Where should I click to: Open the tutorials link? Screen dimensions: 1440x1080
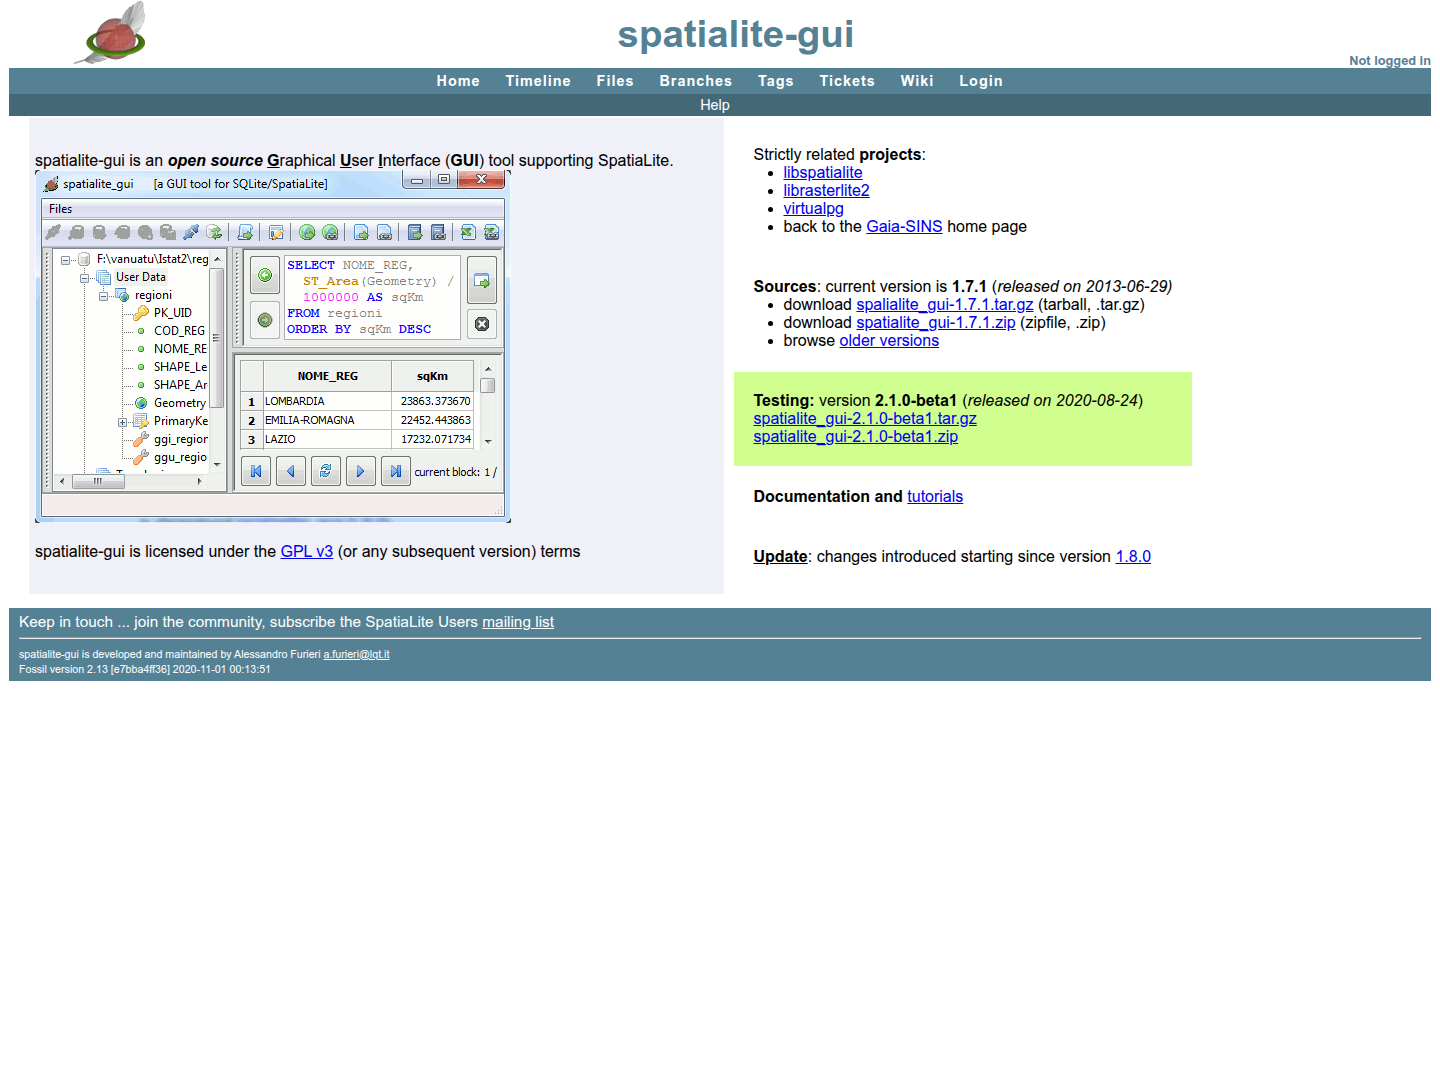(x=935, y=497)
